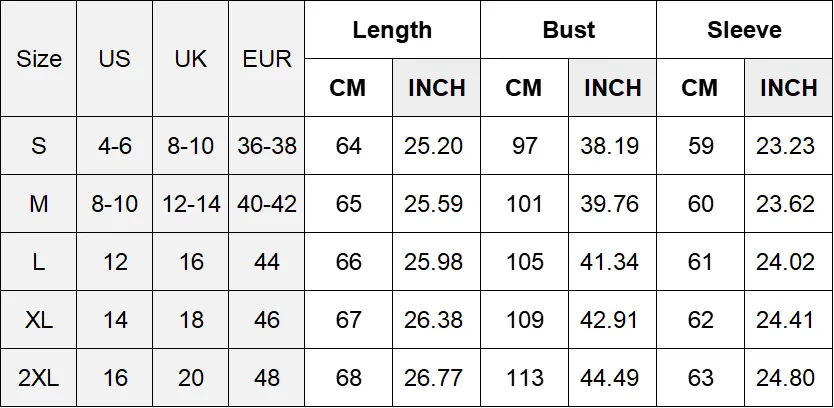Image resolution: width=834 pixels, height=408 pixels.
Task: Click the bust value 101 cell
Action: pyautogui.click(x=524, y=204)
